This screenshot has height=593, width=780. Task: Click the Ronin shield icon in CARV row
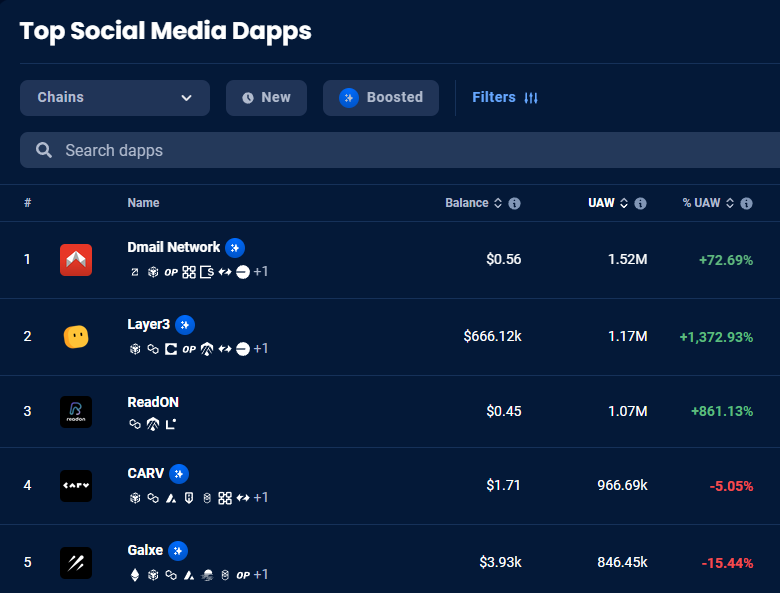click(189, 498)
